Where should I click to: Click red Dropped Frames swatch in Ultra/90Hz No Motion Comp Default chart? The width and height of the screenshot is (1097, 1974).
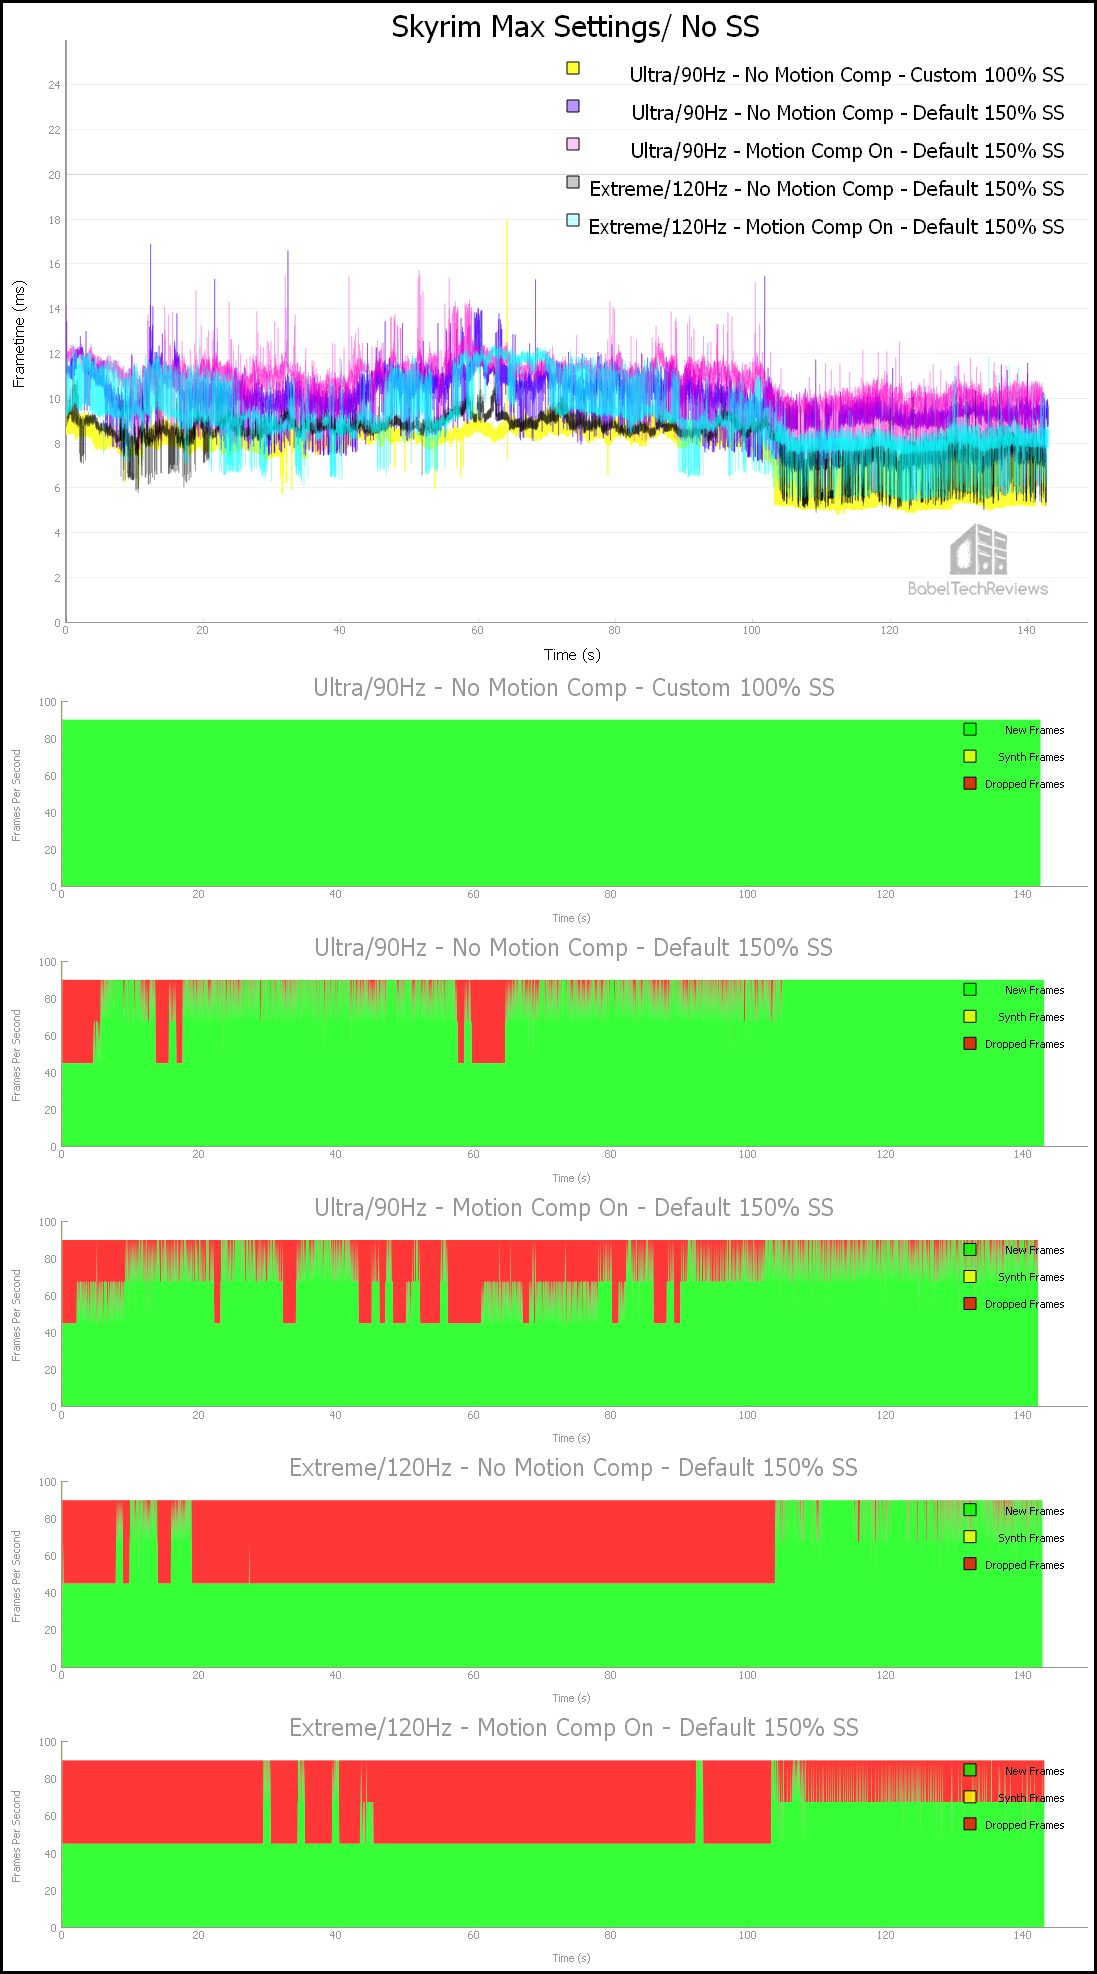[x=970, y=1043]
